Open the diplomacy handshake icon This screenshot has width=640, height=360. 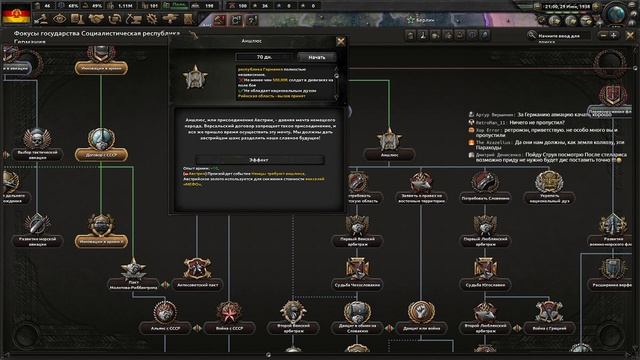click(96, 19)
